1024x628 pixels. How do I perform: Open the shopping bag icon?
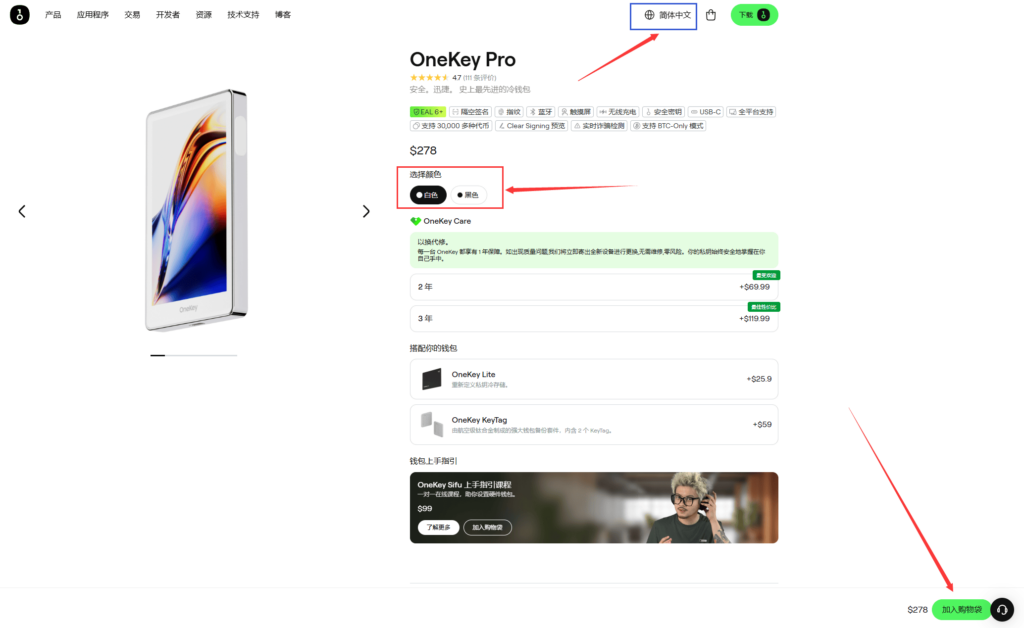click(711, 15)
